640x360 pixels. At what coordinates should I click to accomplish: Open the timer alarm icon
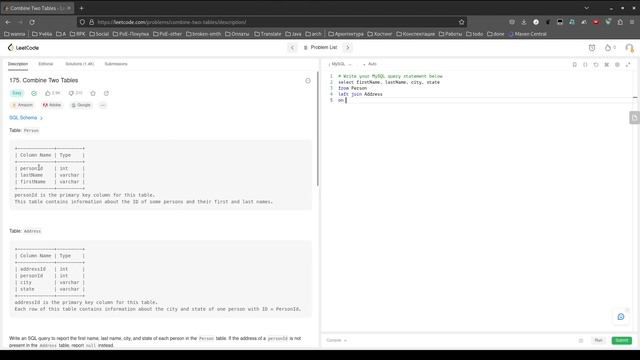[x=592, y=48]
